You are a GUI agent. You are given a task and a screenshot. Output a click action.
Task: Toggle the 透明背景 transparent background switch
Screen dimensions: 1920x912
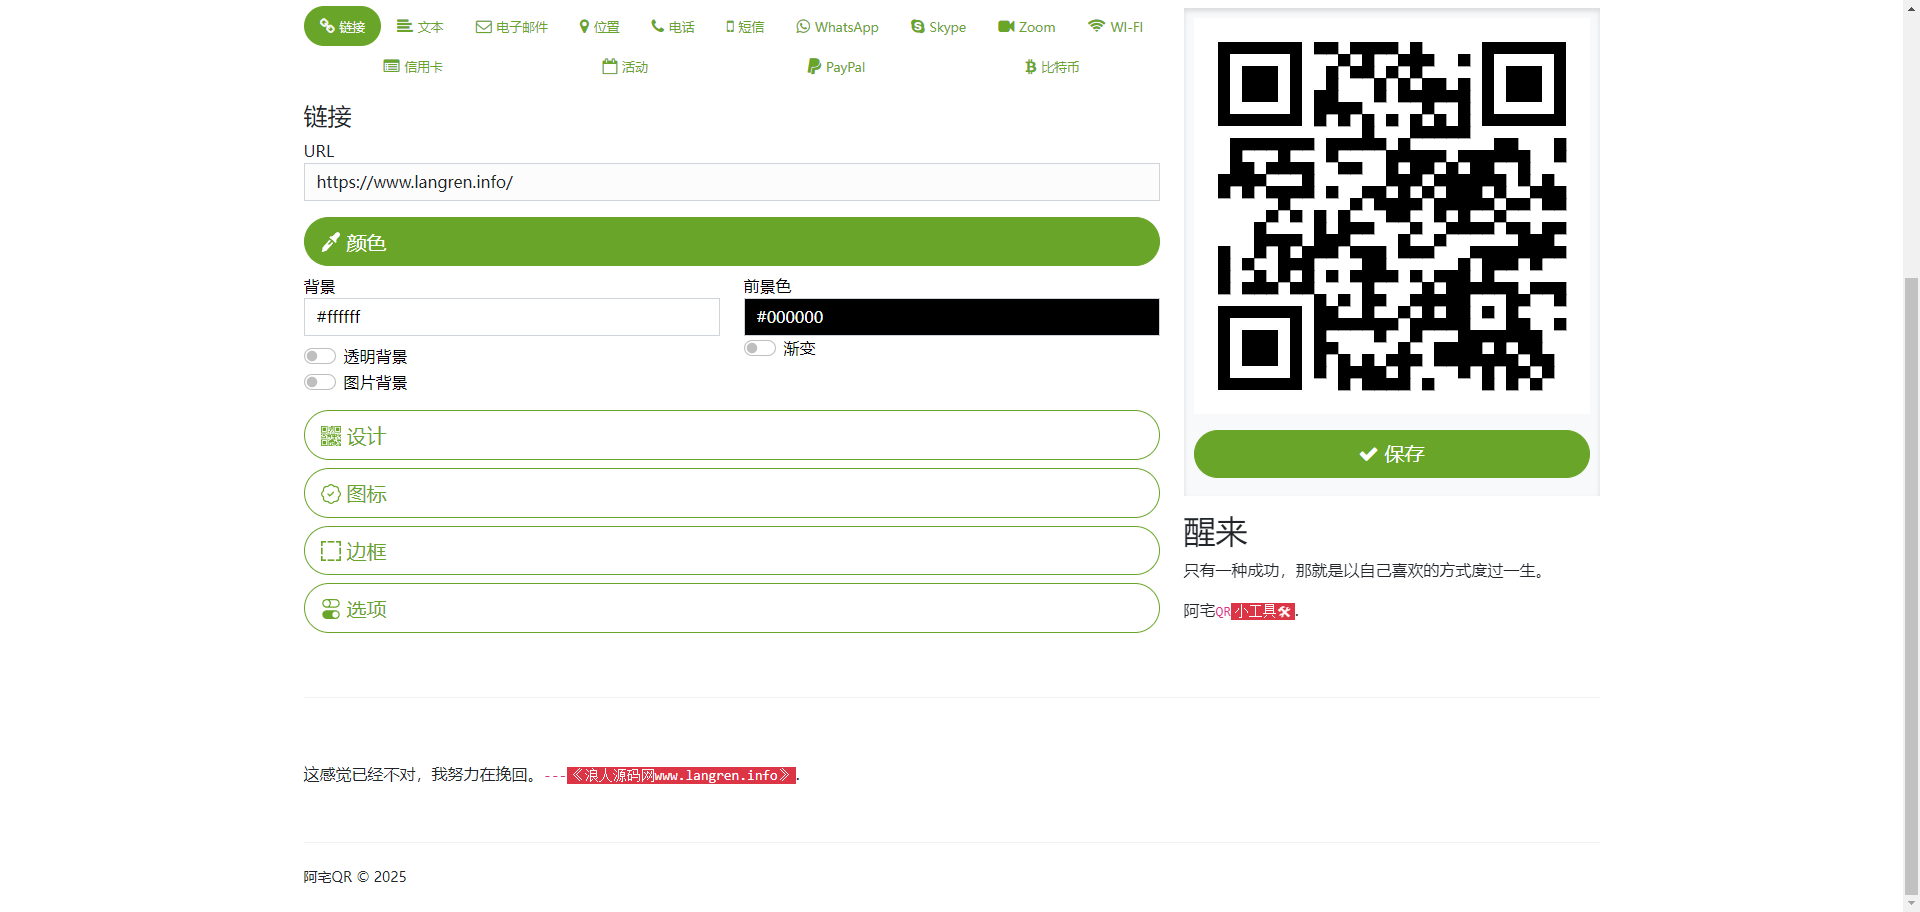pyautogui.click(x=320, y=356)
